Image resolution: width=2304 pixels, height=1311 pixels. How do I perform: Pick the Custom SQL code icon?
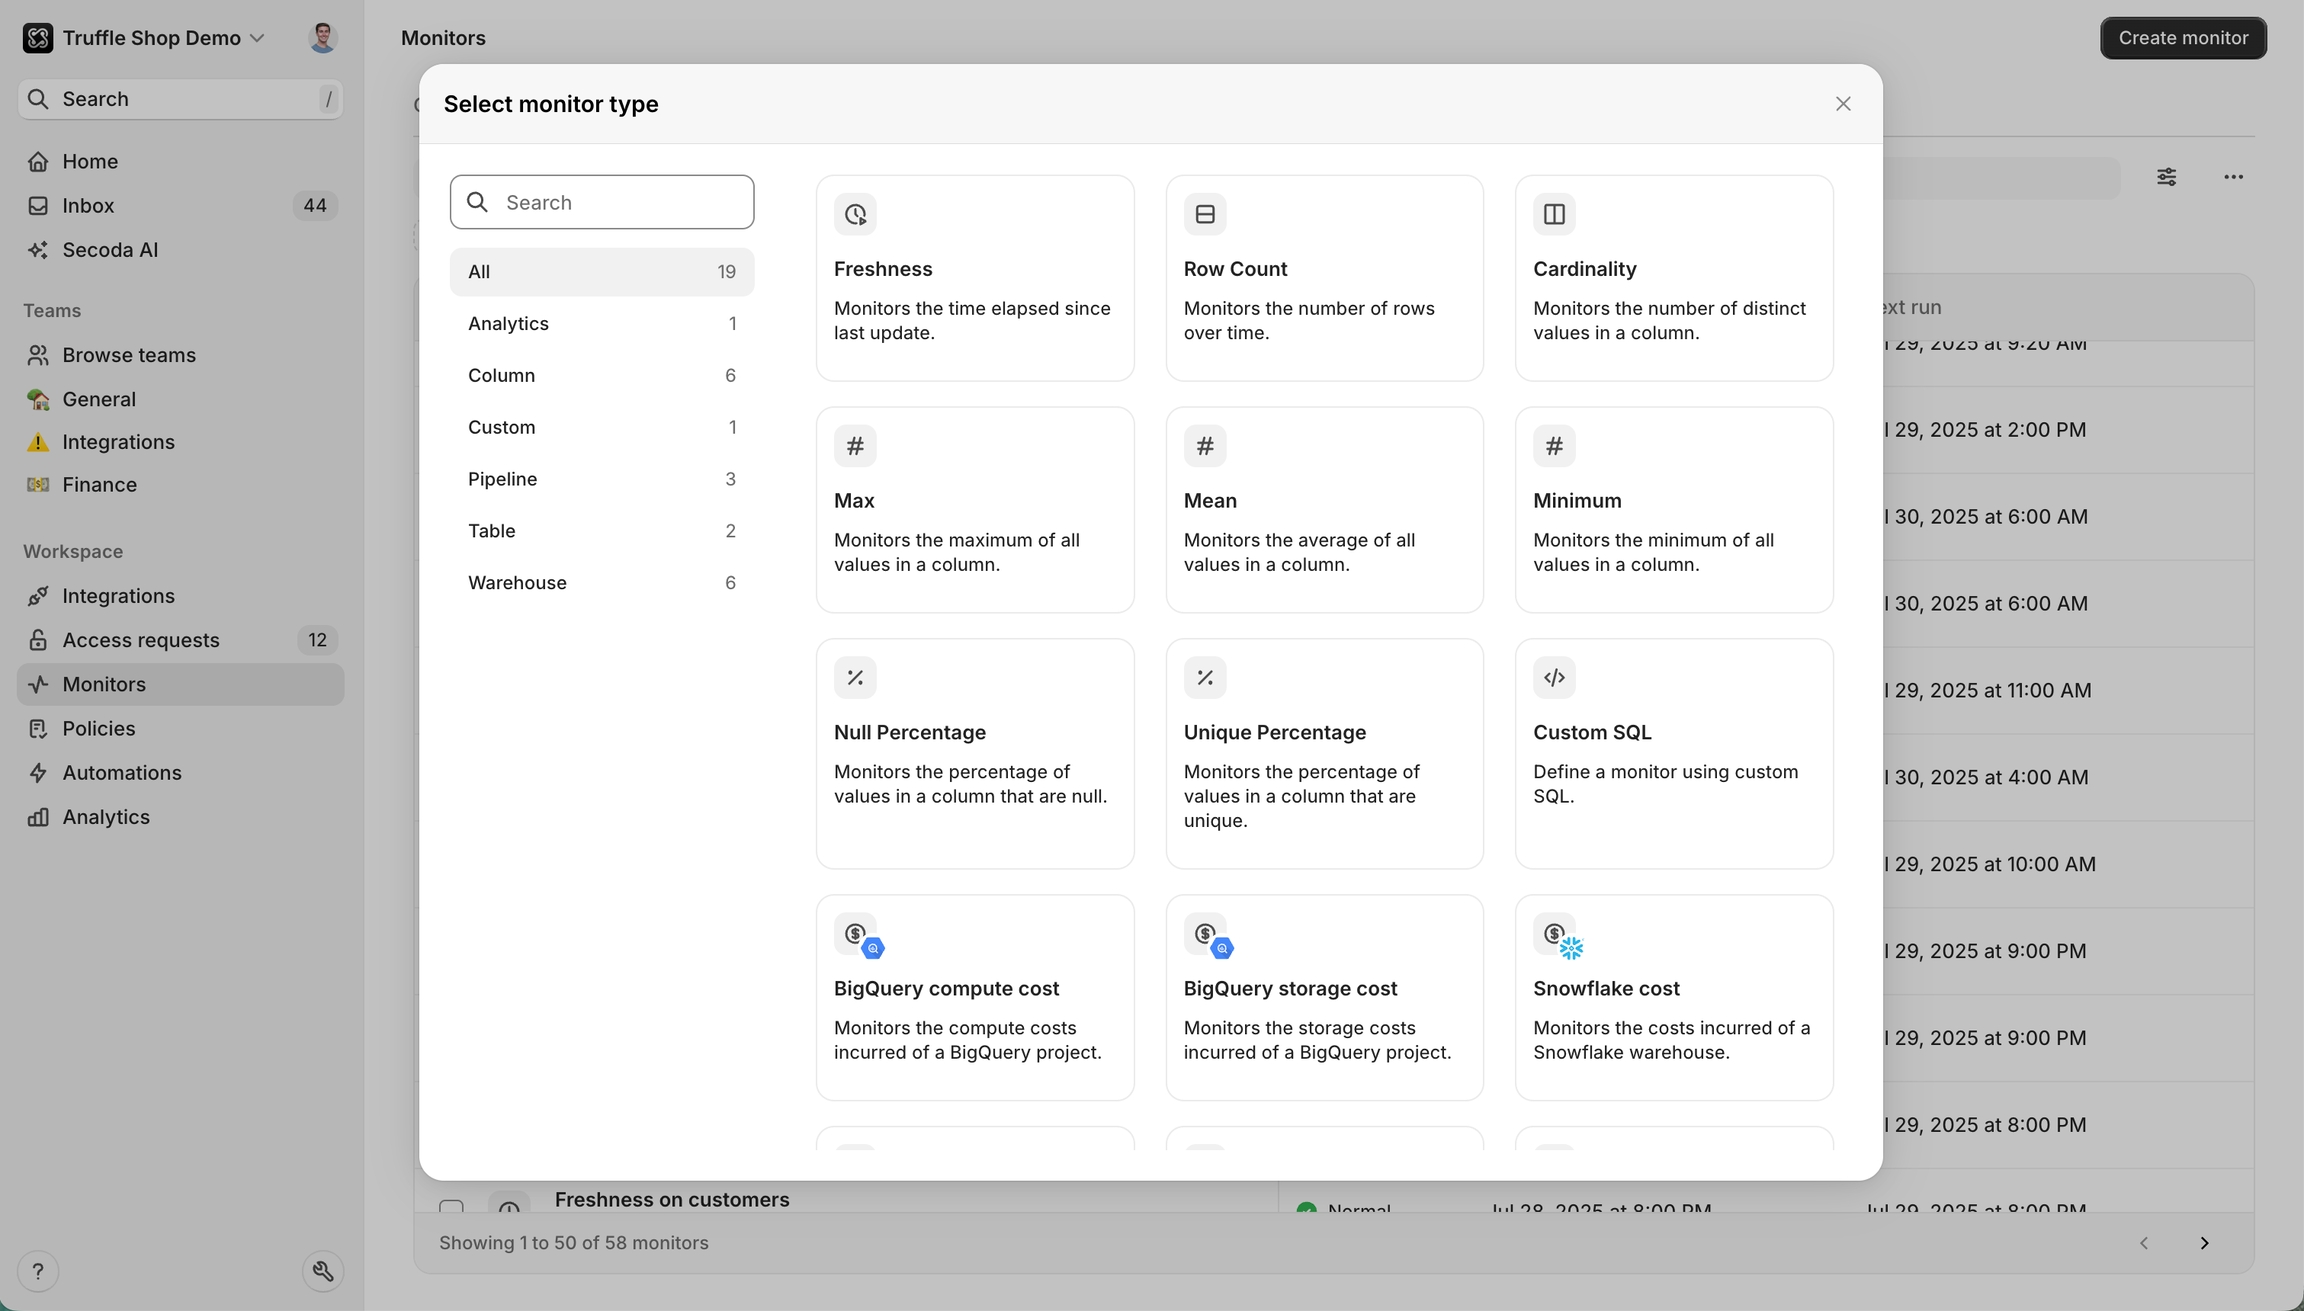coord(1553,678)
